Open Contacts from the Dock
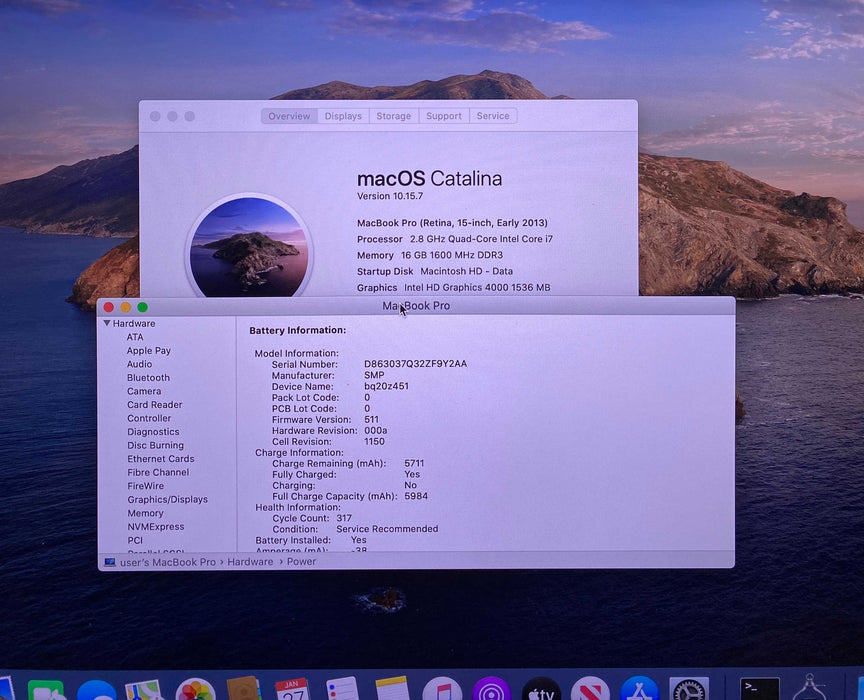Screen dimensions: 864x700 coord(243,689)
